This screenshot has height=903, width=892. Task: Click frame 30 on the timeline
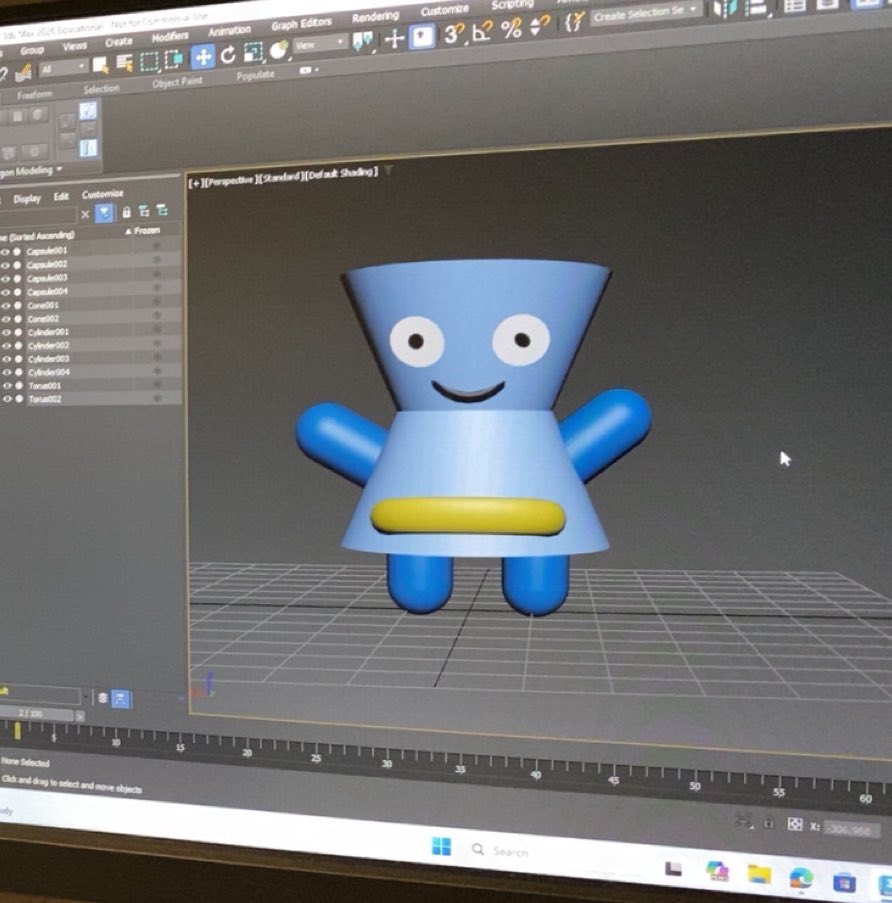pos(386,764)
